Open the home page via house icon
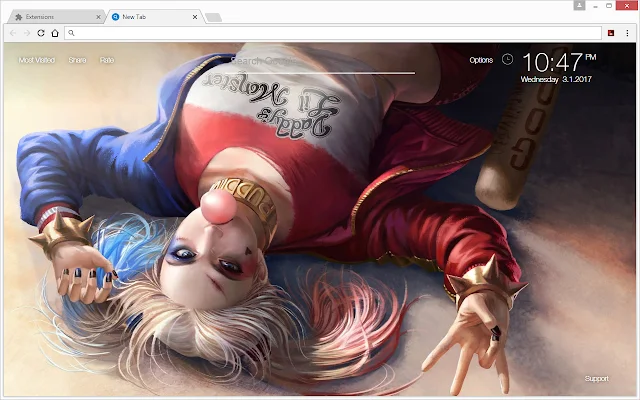 click(55, 33)
